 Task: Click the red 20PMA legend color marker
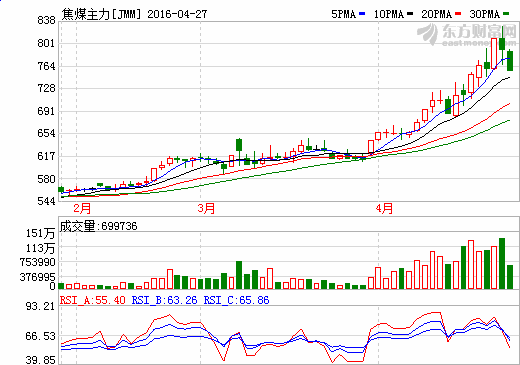458,14
